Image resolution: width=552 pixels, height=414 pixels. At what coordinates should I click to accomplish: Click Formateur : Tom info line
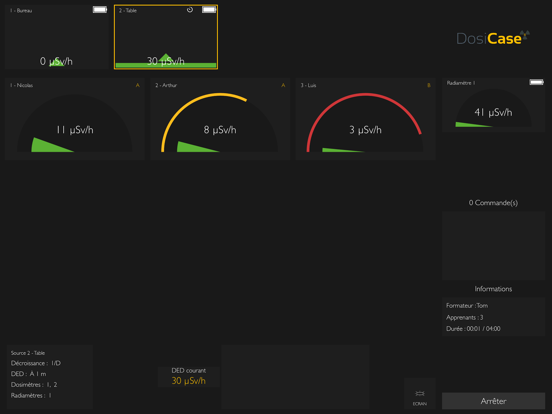[x=467, y=306]
